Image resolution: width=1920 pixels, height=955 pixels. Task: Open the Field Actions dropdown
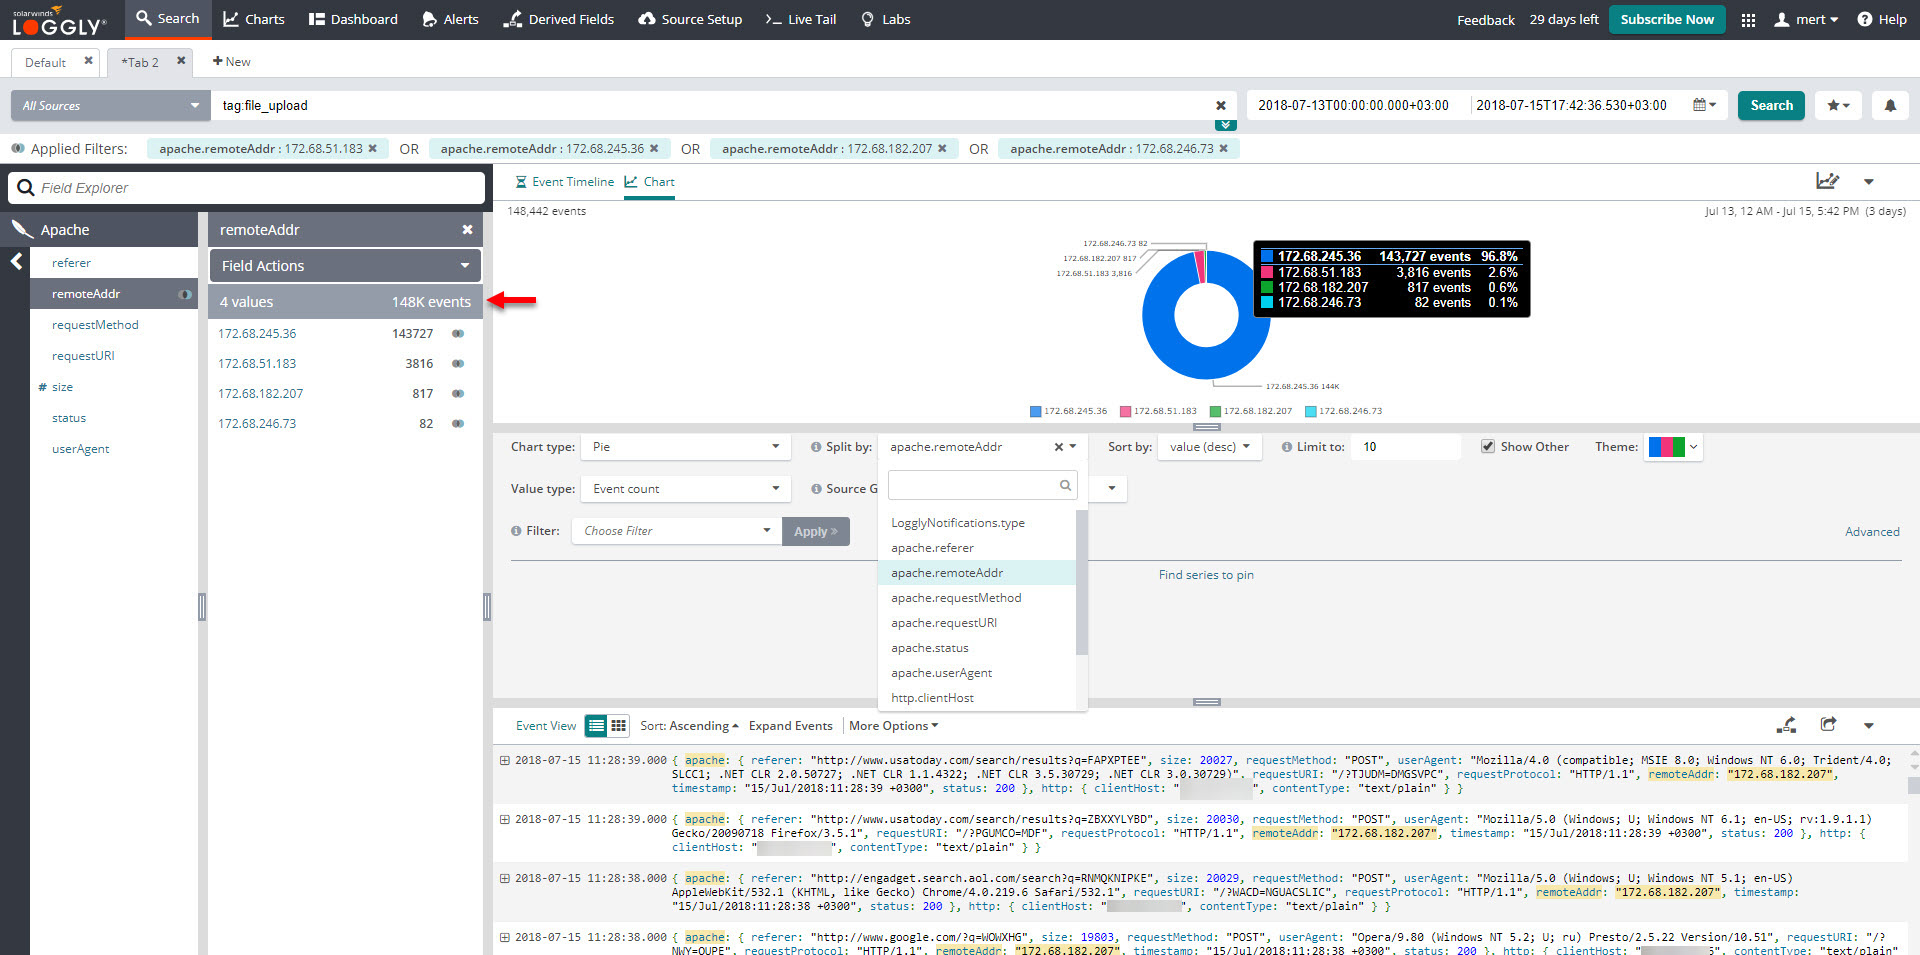(345, 266)
